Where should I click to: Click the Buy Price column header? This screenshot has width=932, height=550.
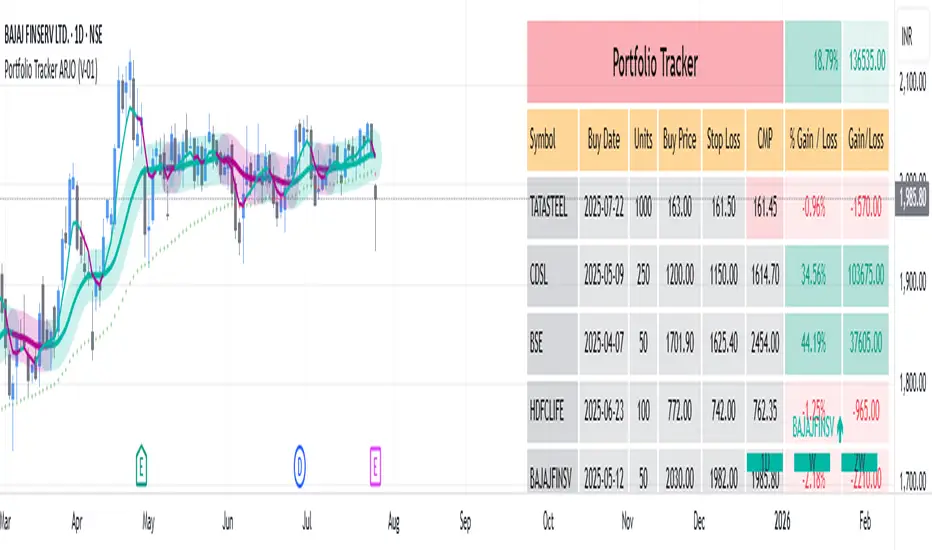click(x=680, y=140)
